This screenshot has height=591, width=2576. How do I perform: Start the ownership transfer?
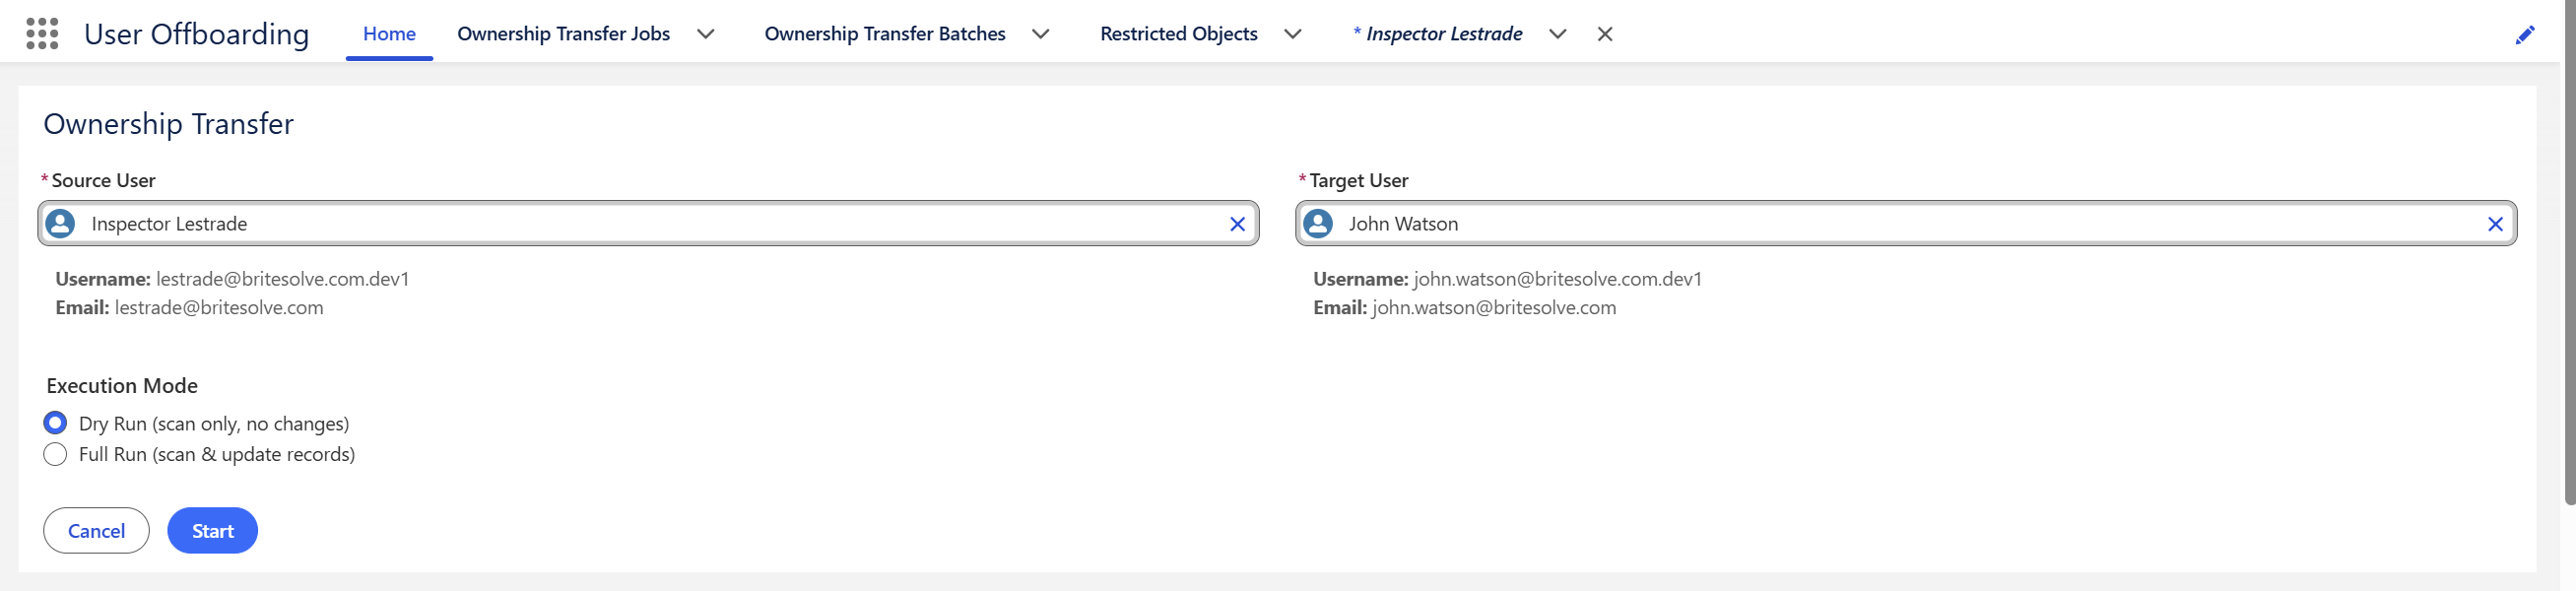tap(212, 531)
